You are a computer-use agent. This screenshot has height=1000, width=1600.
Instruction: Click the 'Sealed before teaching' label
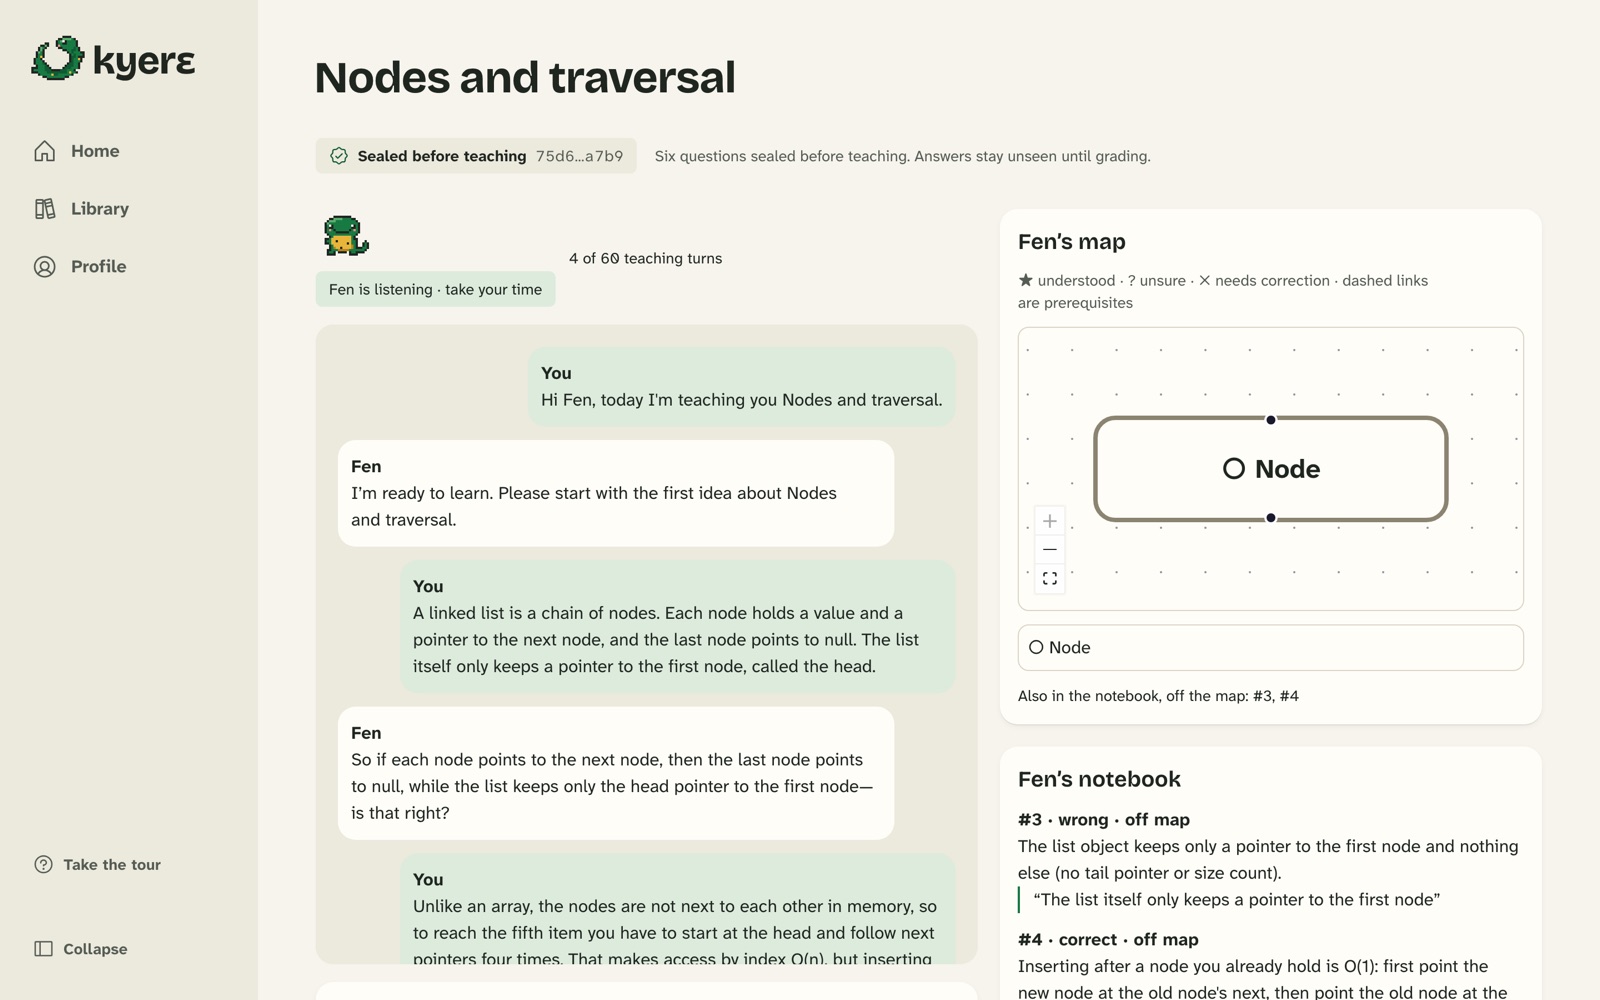(442, 156)
